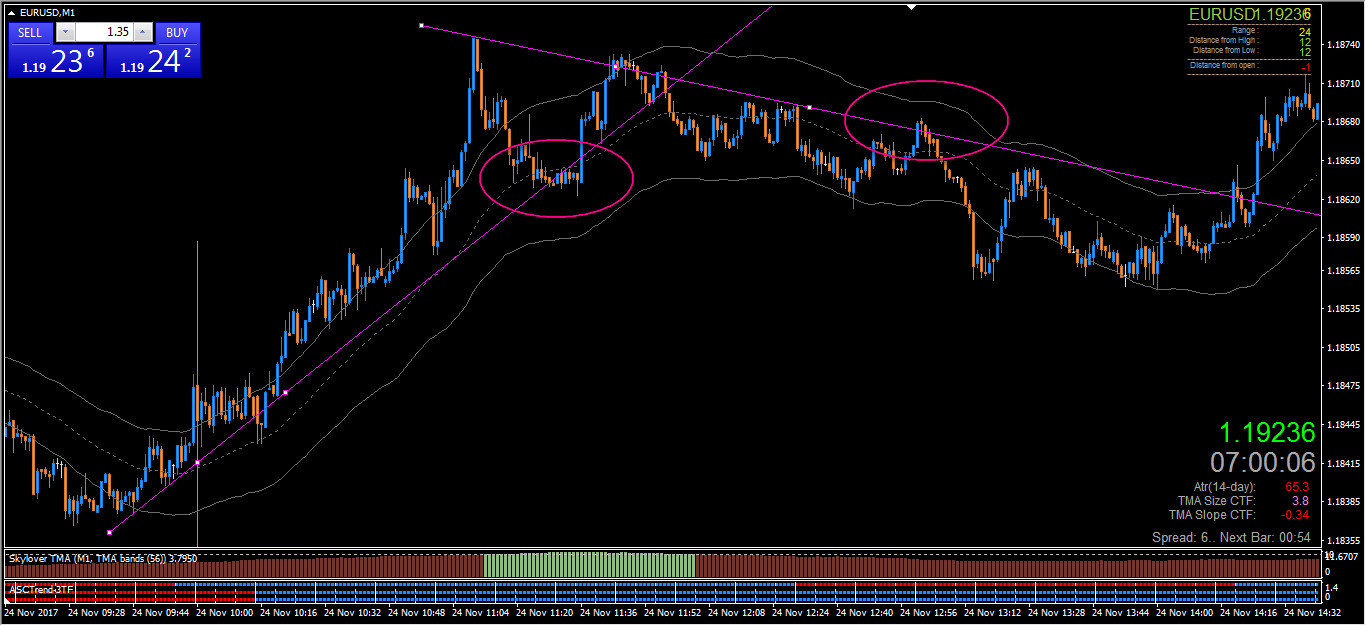The height and width of the screenshot is (626, 1366).
Task: Collapse one-click trading panel via the triangle
Action: pyautogui.click(x=11, y=12)
